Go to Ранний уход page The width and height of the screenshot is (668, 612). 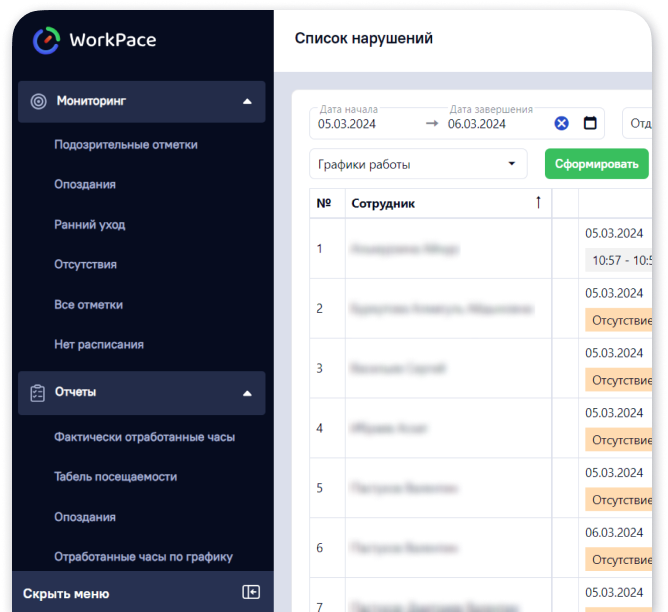pyautogui.click(x=90, y=225)
